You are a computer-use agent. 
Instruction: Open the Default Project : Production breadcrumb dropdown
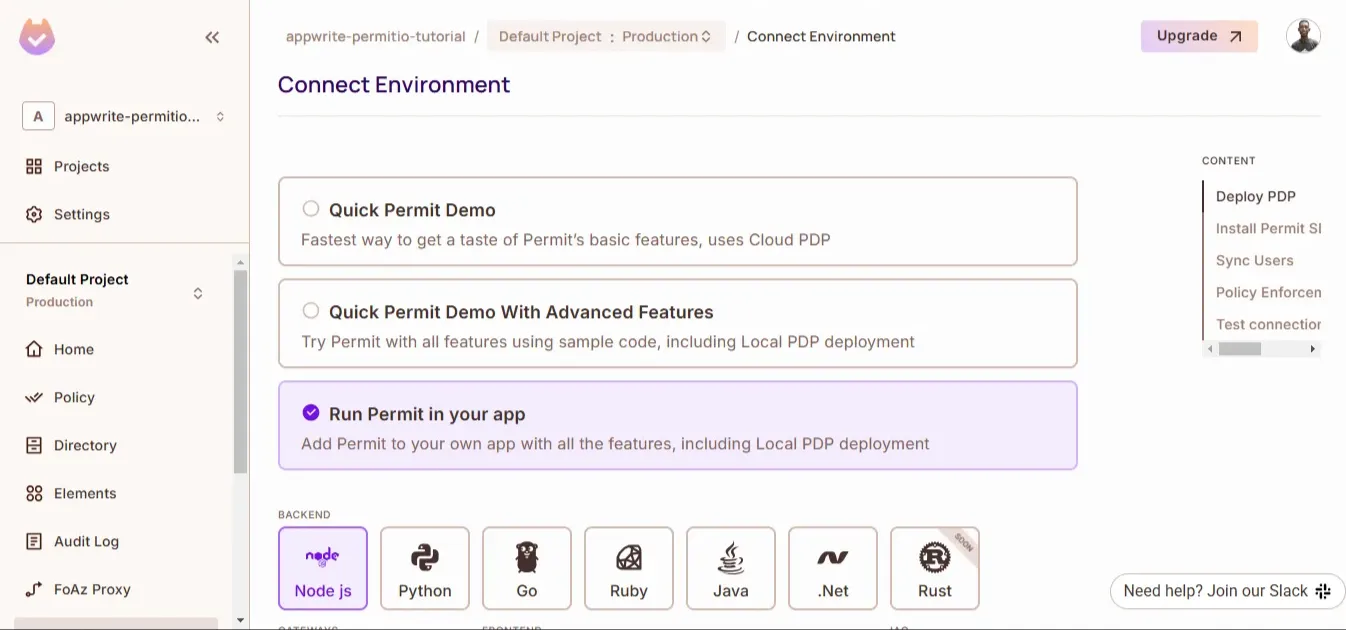click(x=606, y=36)
